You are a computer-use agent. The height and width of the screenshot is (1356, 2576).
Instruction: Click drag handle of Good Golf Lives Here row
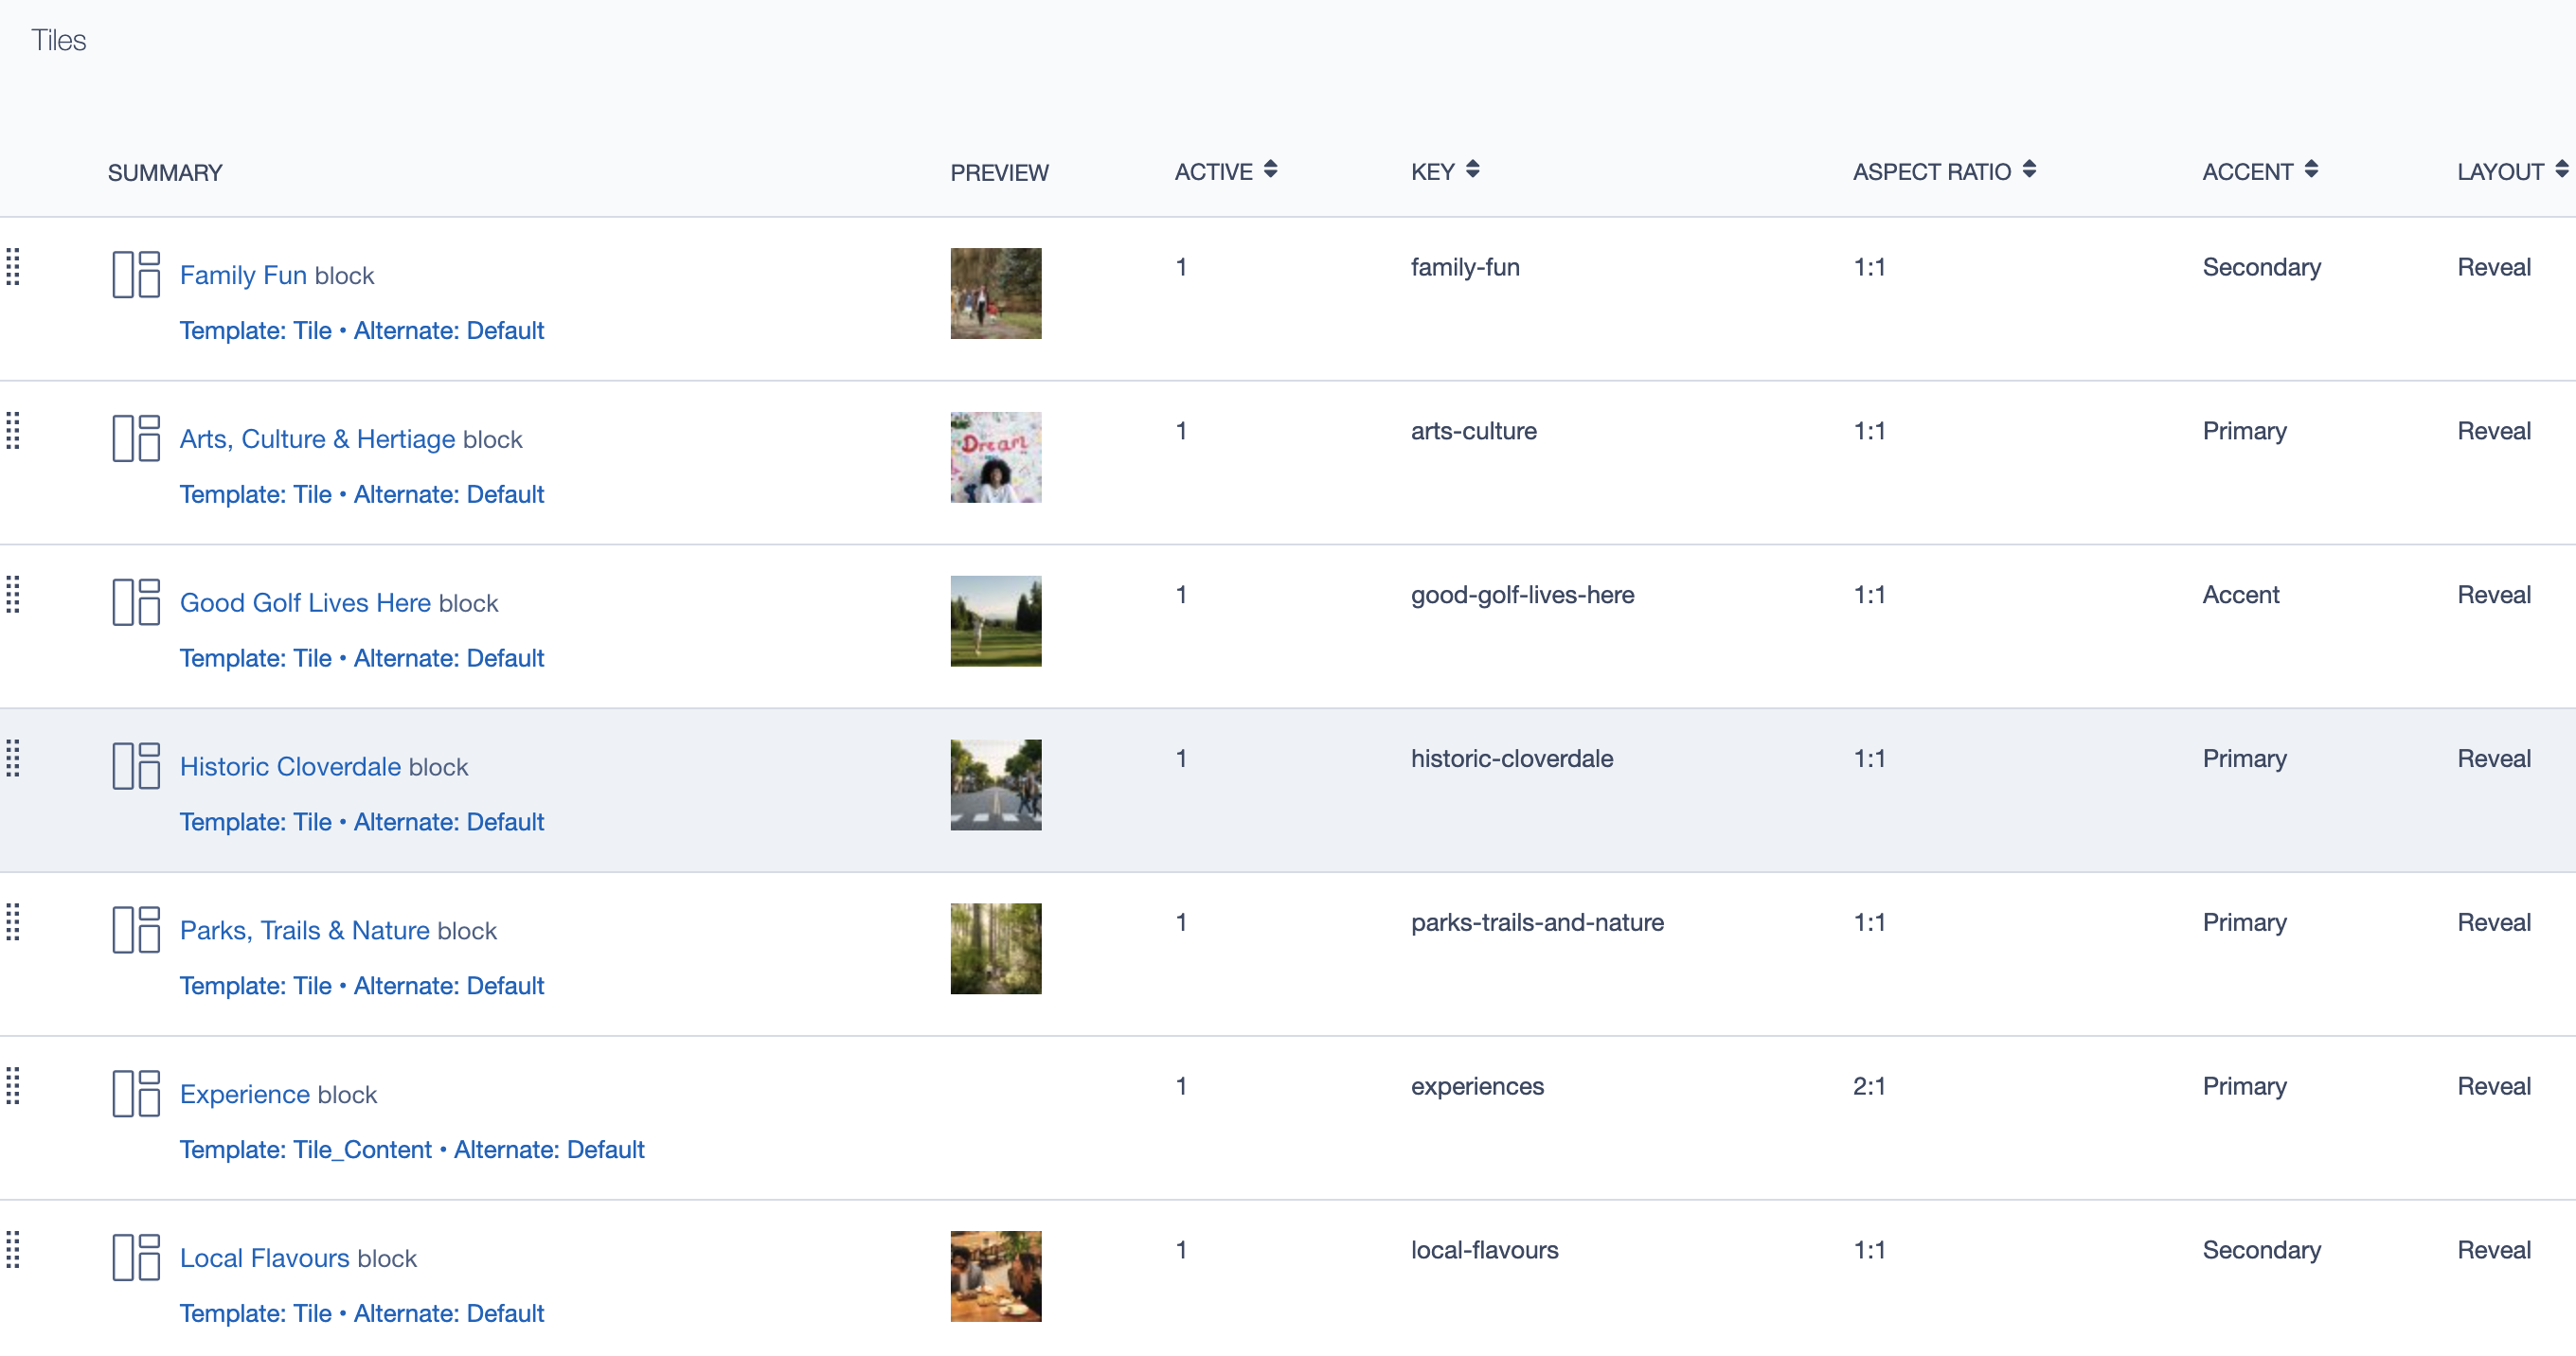tap(13, 595)
